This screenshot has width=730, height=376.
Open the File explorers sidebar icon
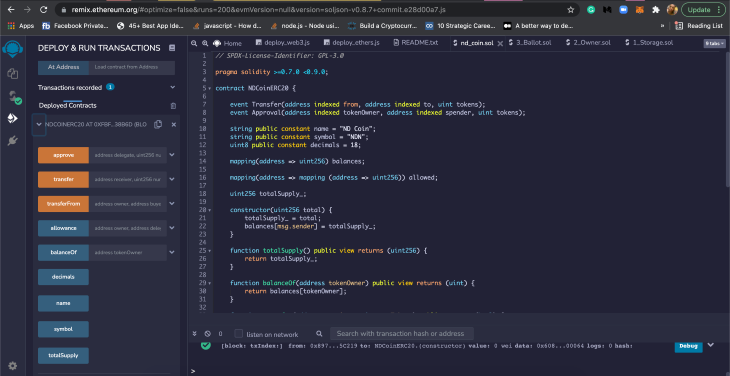(13, 73)
